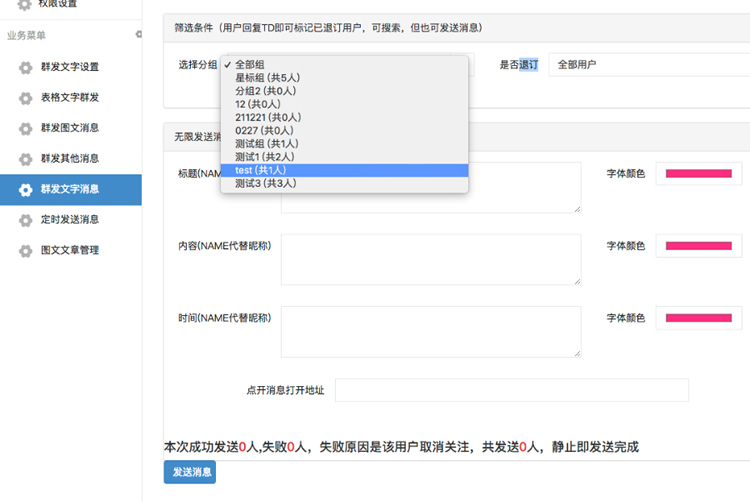750x502 pixels.
Task: Click the 内容(NAME代替昵称) text area
Action: [431, 260]
